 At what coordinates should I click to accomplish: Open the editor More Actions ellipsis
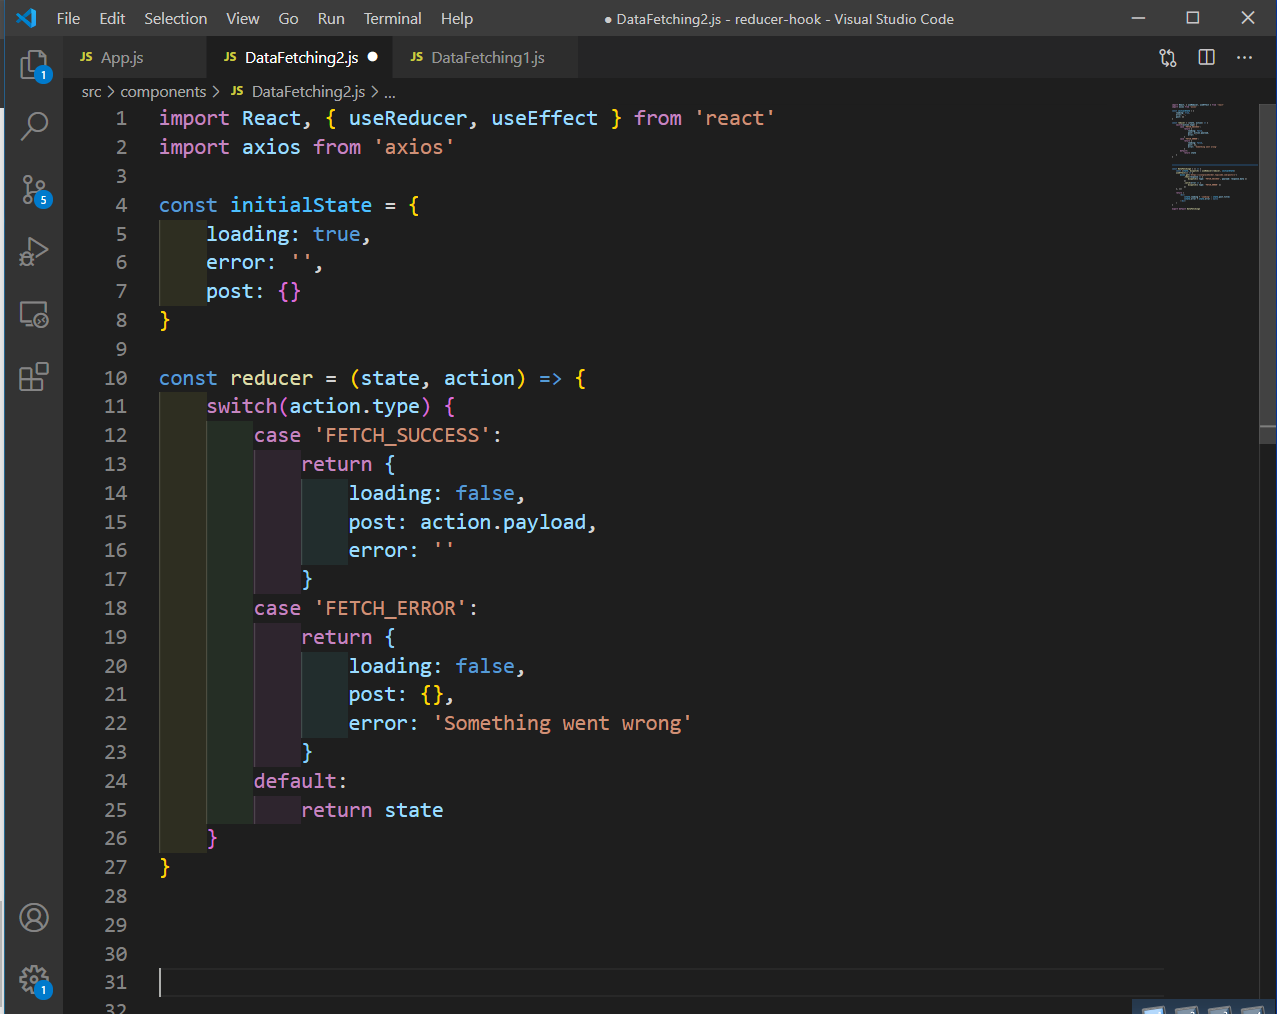pyautogui.click(x=1244, y=58)
